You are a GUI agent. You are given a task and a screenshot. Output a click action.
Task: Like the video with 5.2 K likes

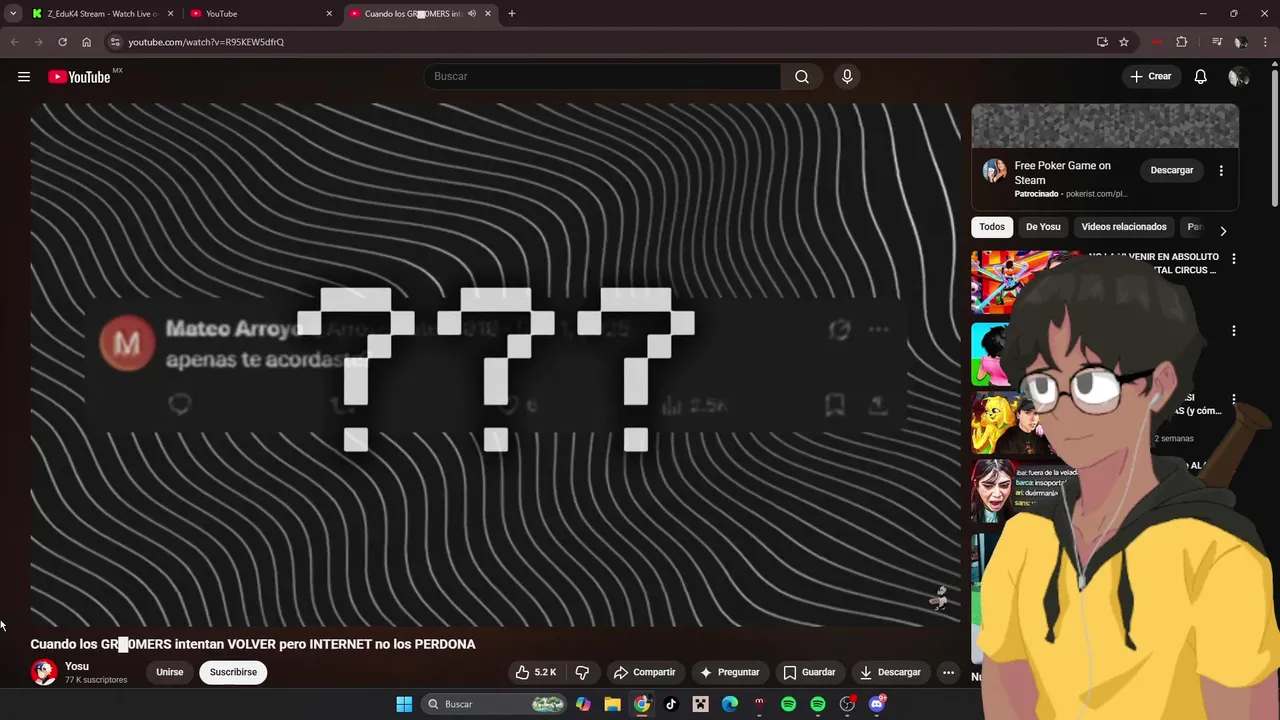[536, 672]
